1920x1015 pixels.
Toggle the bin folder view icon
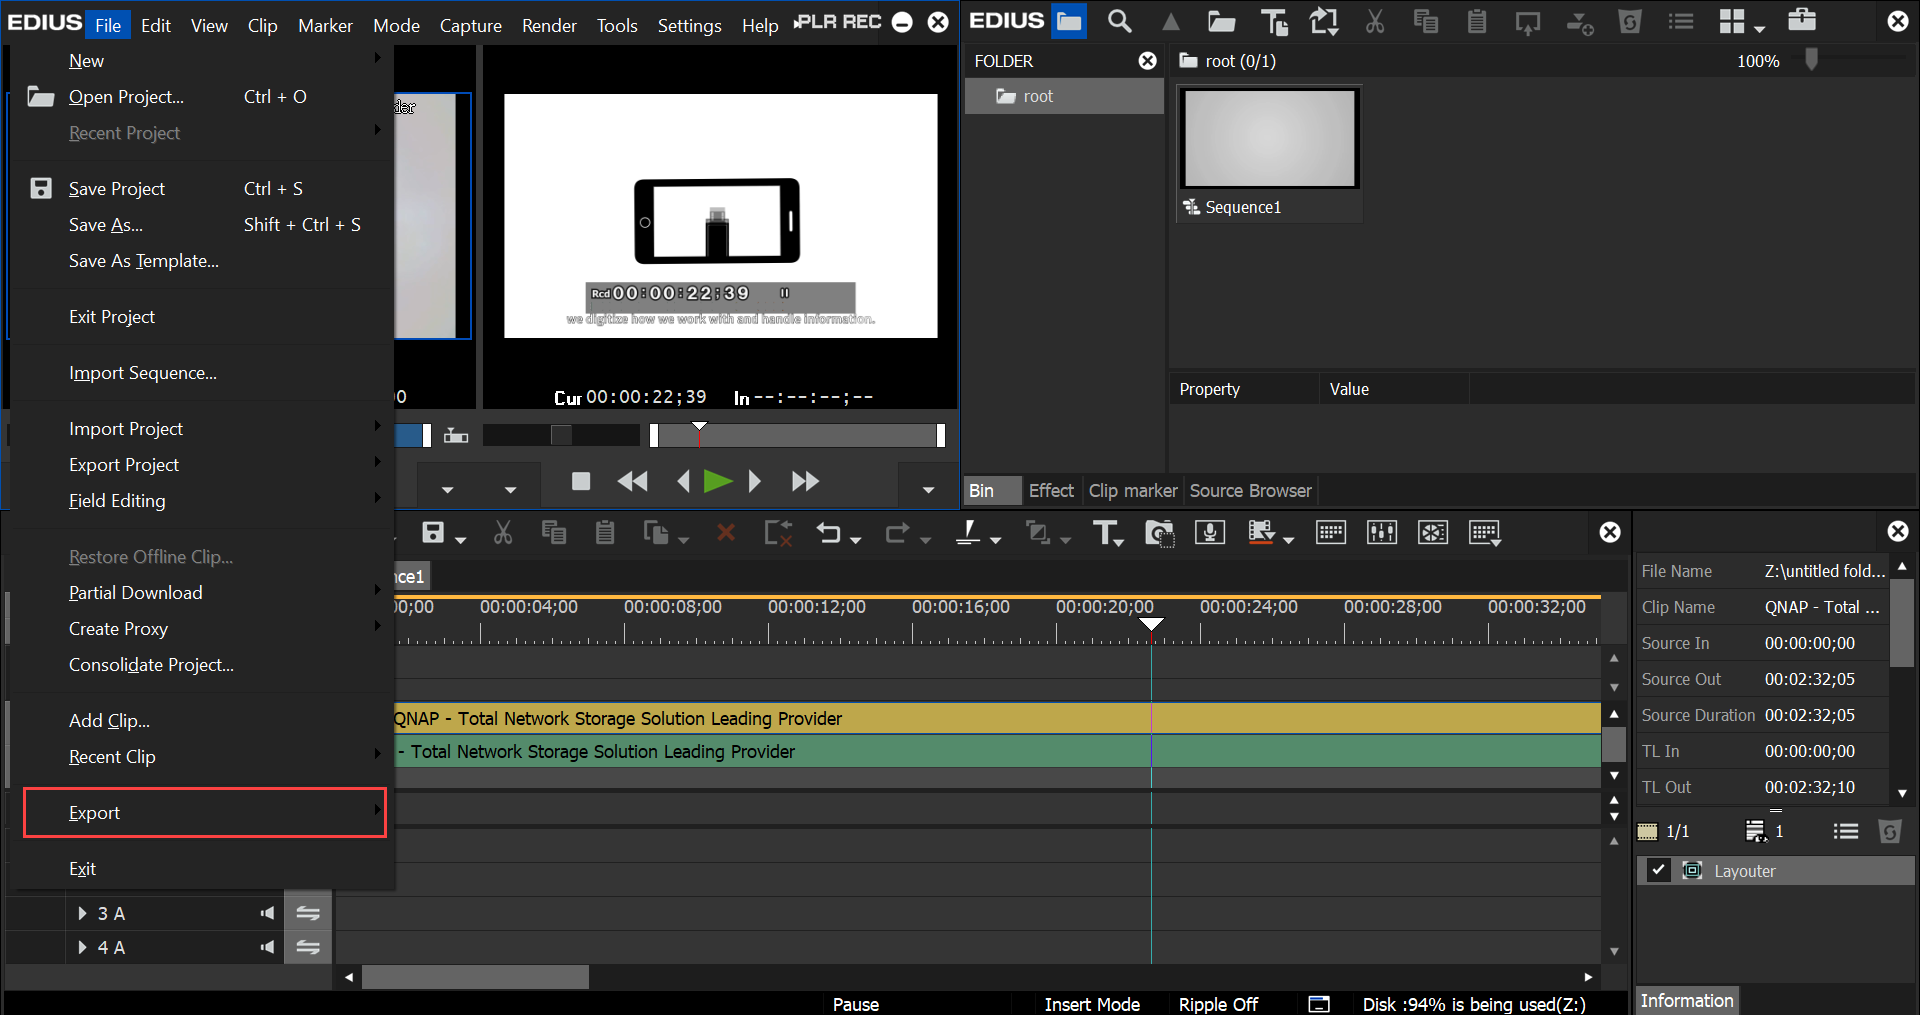tap(1069, 21)
